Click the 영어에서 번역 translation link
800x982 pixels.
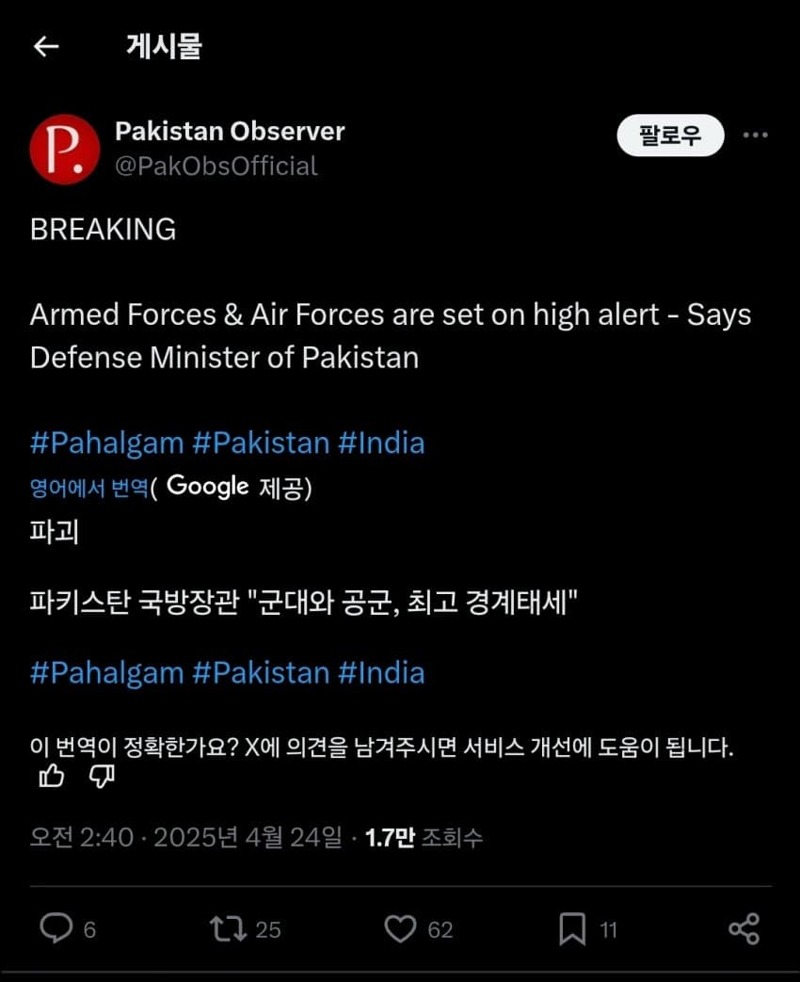click(x=89, y=487)
